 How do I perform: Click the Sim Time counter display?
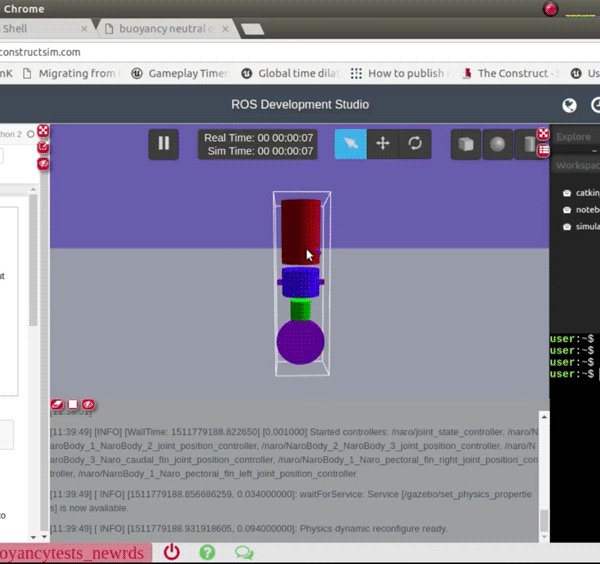260,151
